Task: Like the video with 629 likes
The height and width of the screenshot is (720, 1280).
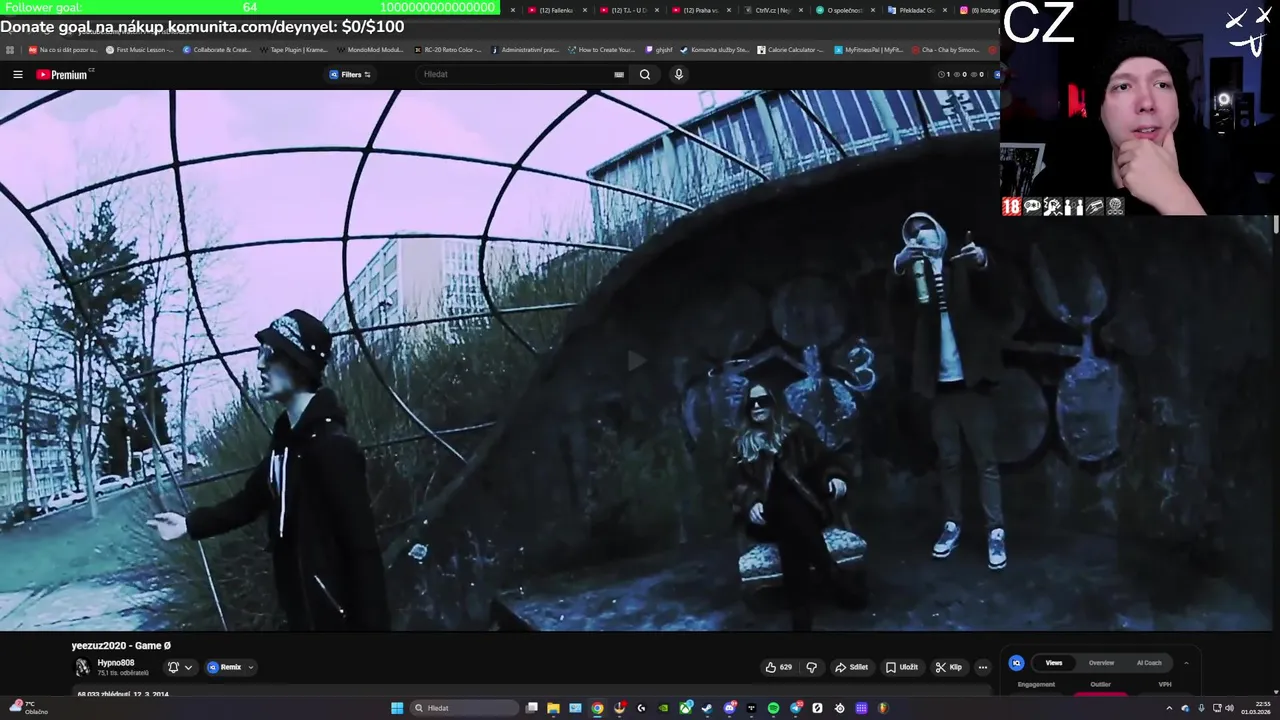Action: pyautogui.click(x=779, y=667)
